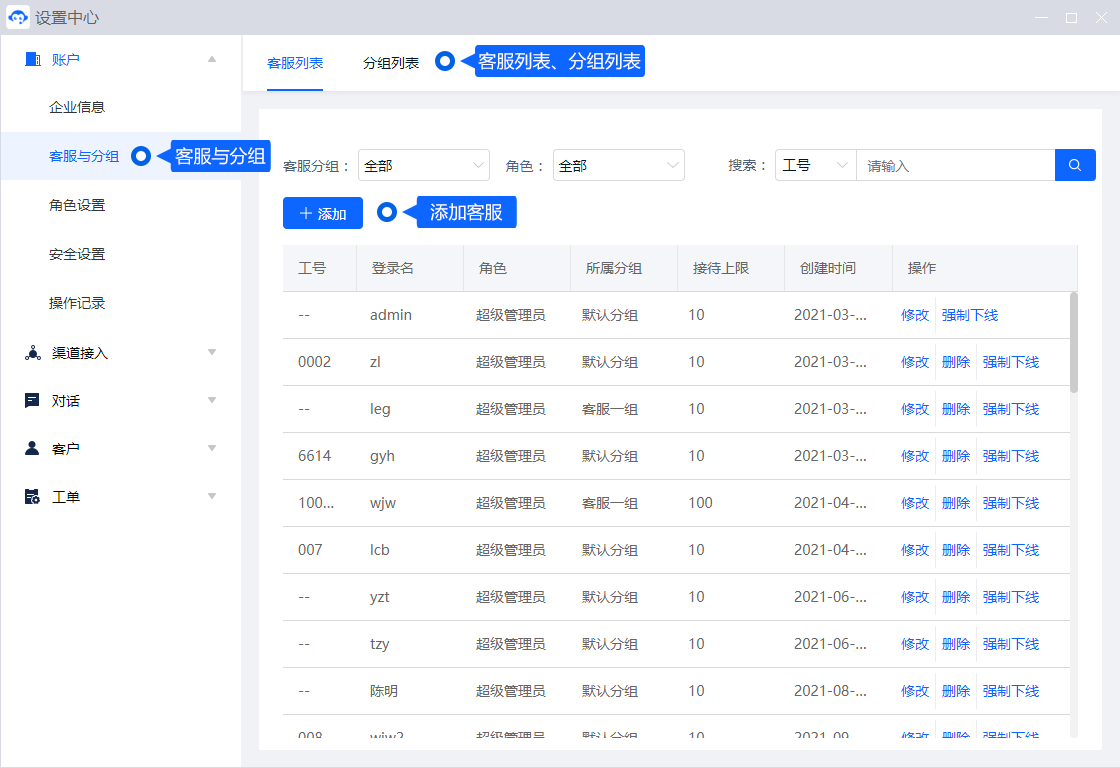Click 强制下线 for user gyh

click(x=1011, y=456)
